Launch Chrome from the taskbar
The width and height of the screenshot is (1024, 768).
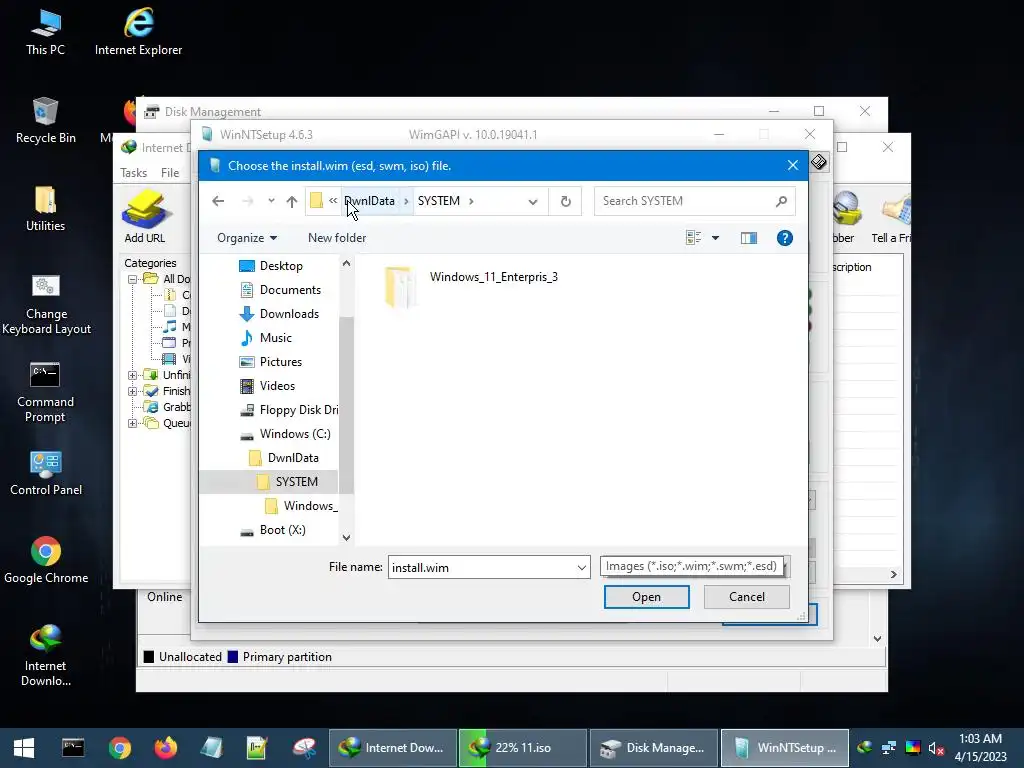[x=120, y=748]
